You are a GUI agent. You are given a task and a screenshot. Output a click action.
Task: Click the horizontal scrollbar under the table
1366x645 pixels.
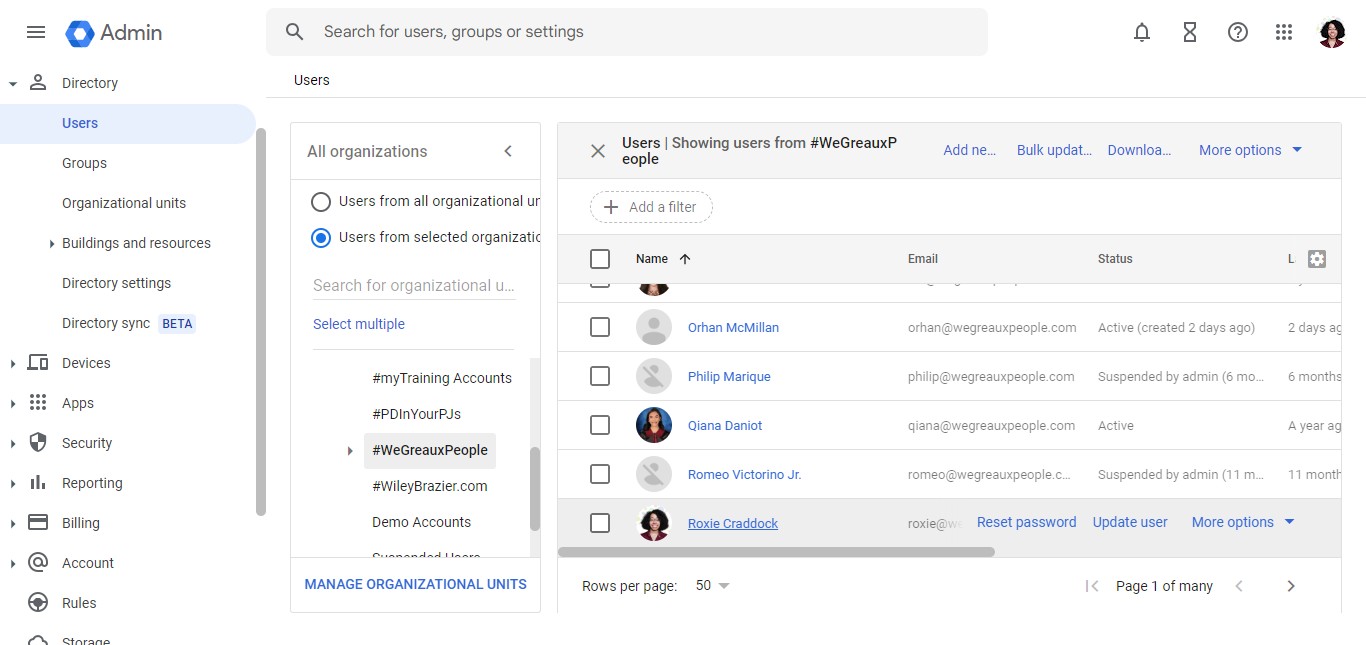[776, 552]
